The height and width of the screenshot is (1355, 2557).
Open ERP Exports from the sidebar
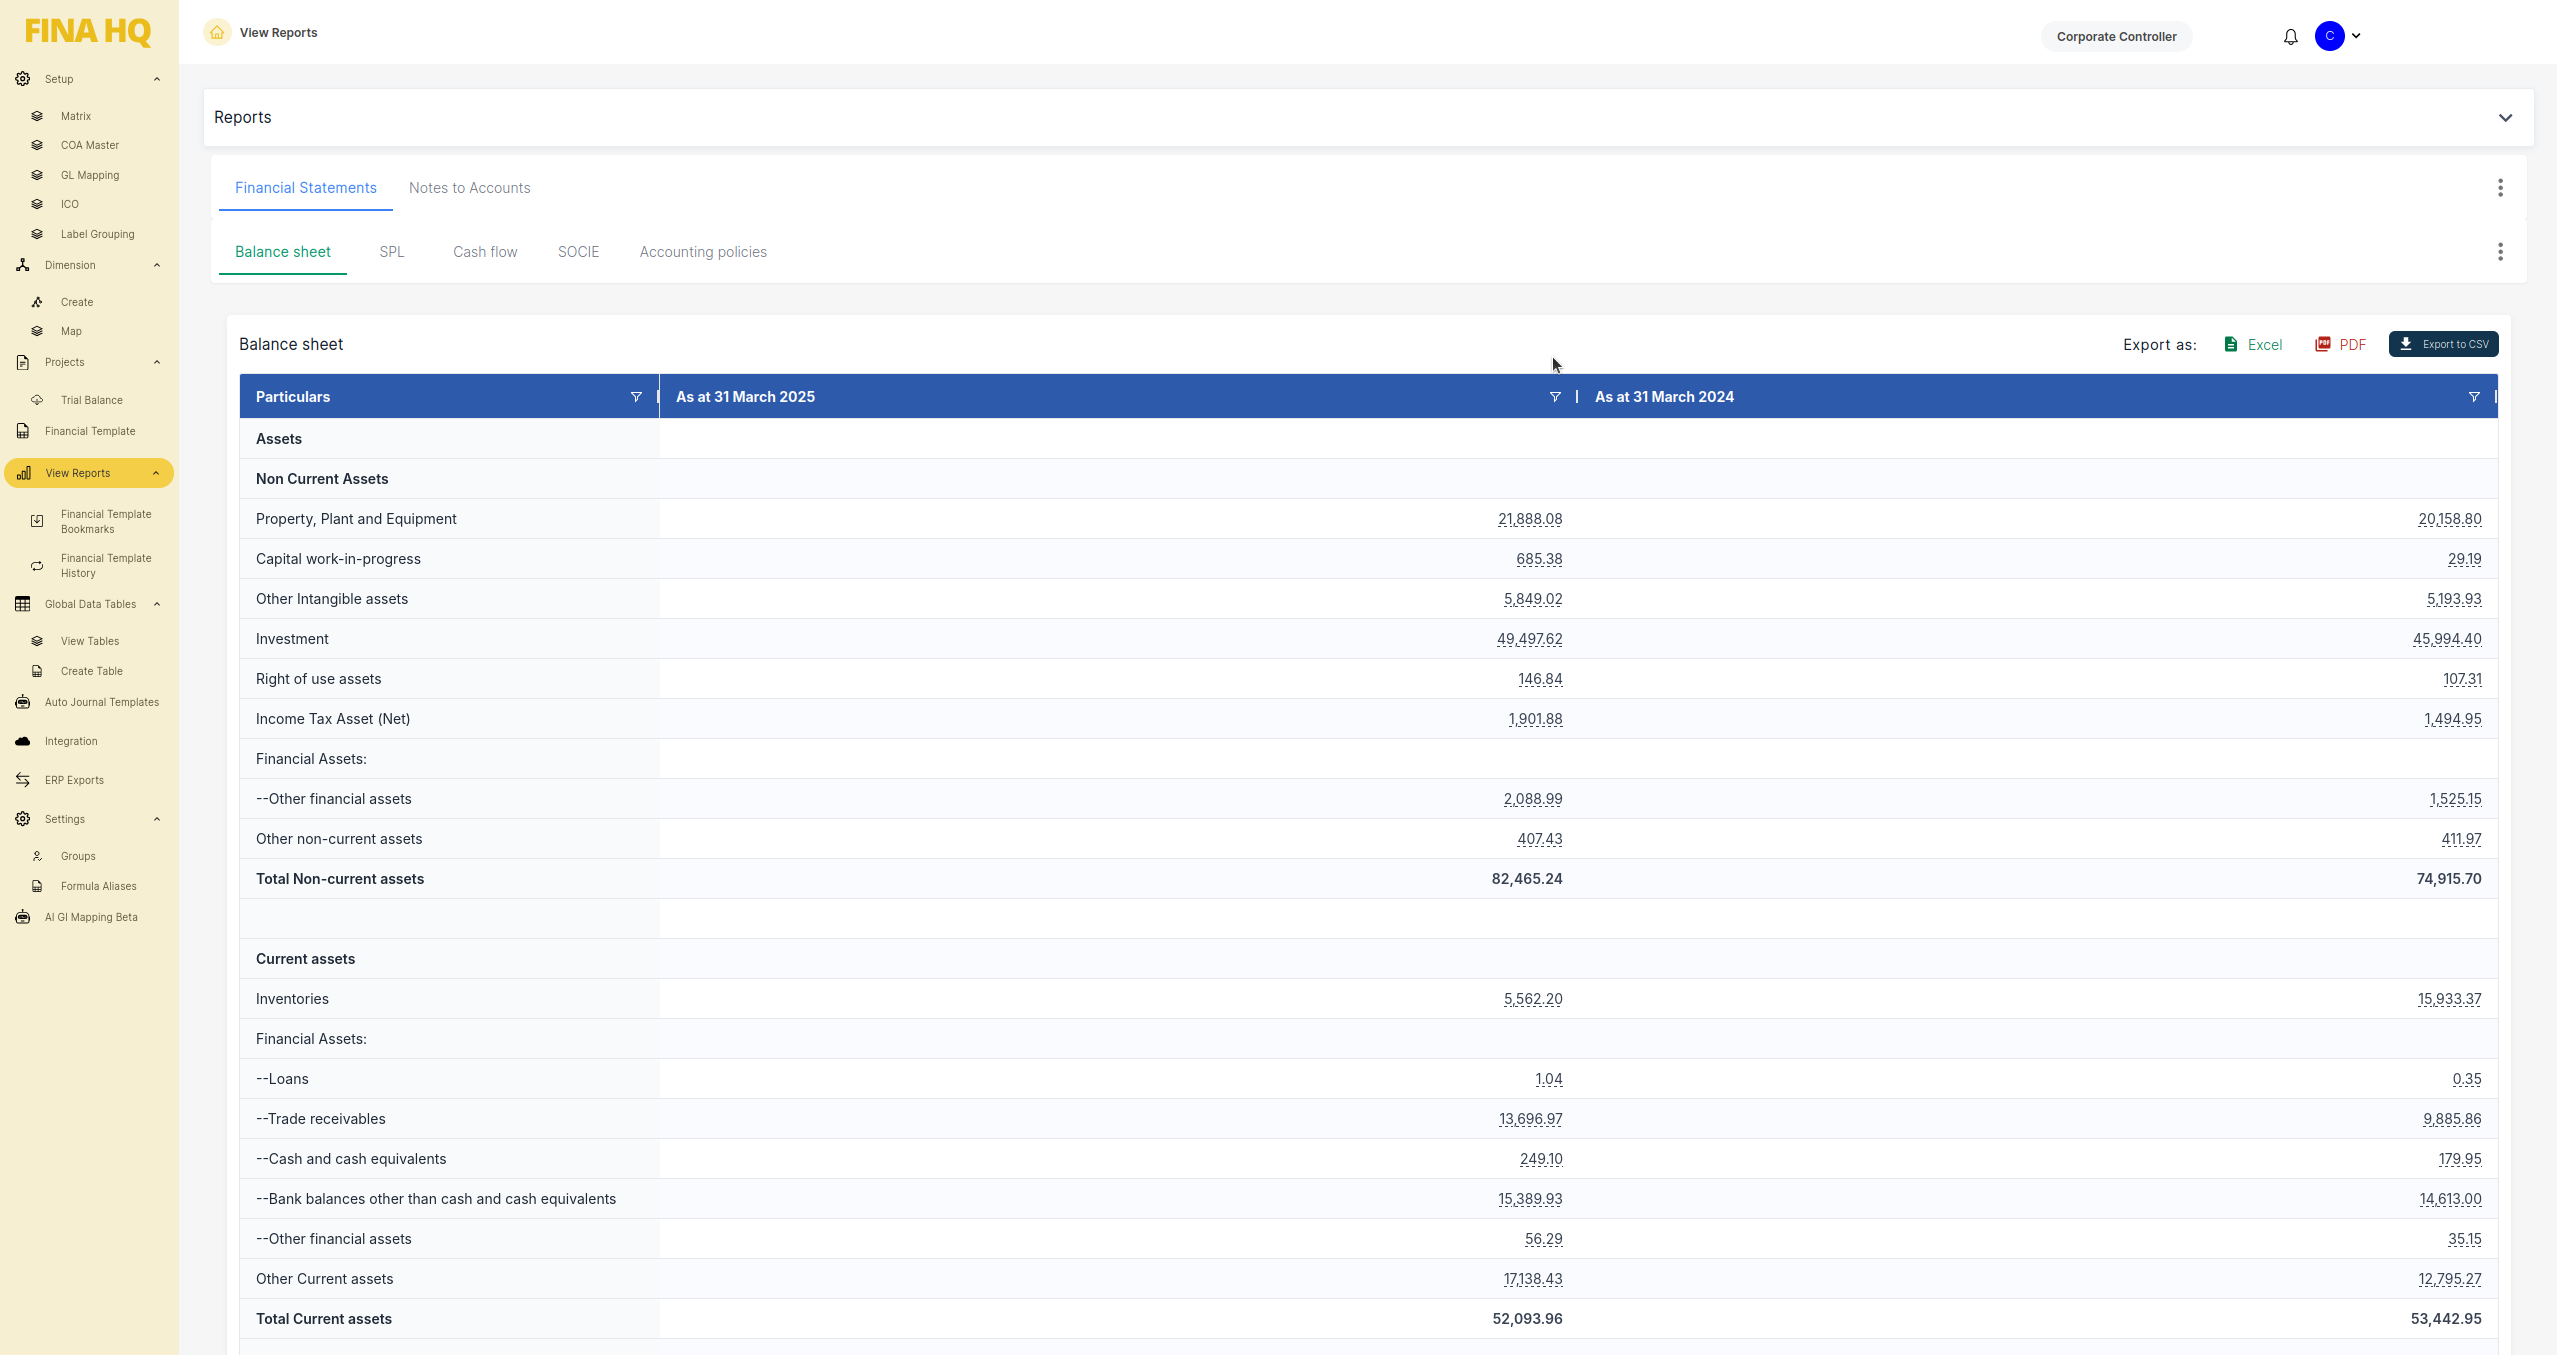click(74, 779)
